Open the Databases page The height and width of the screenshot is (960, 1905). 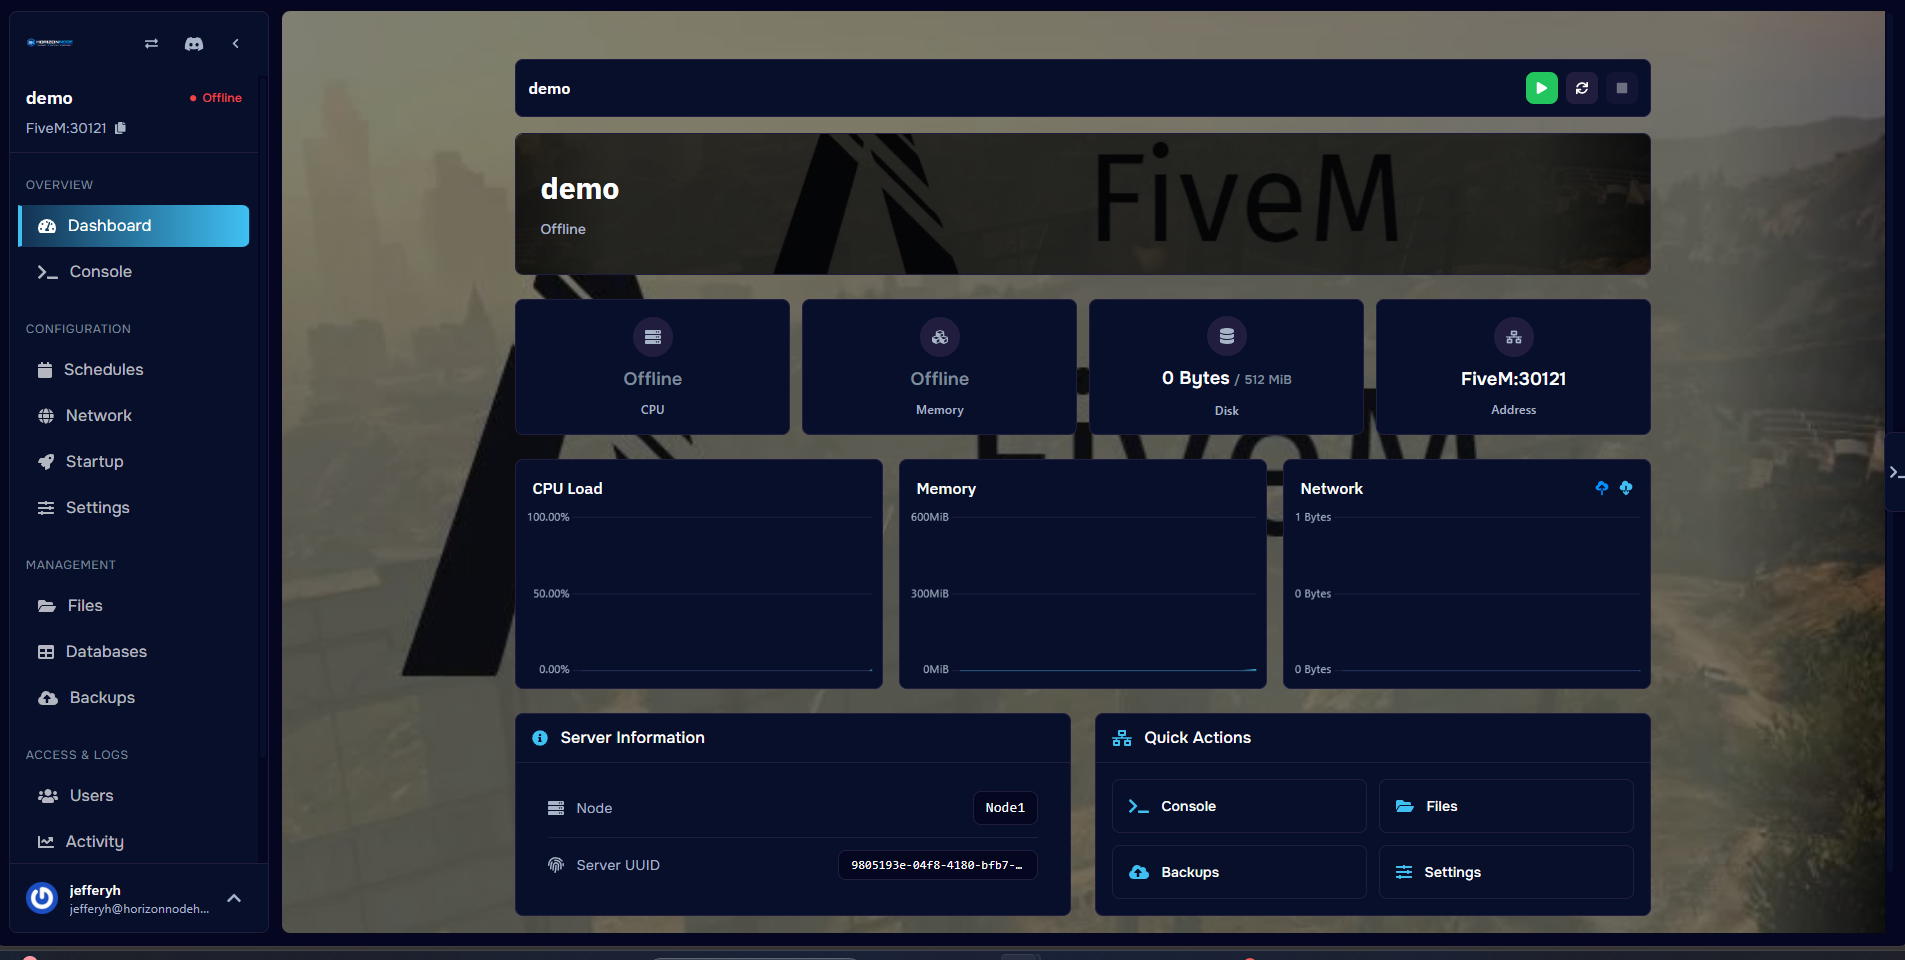(x=134, y=652)
